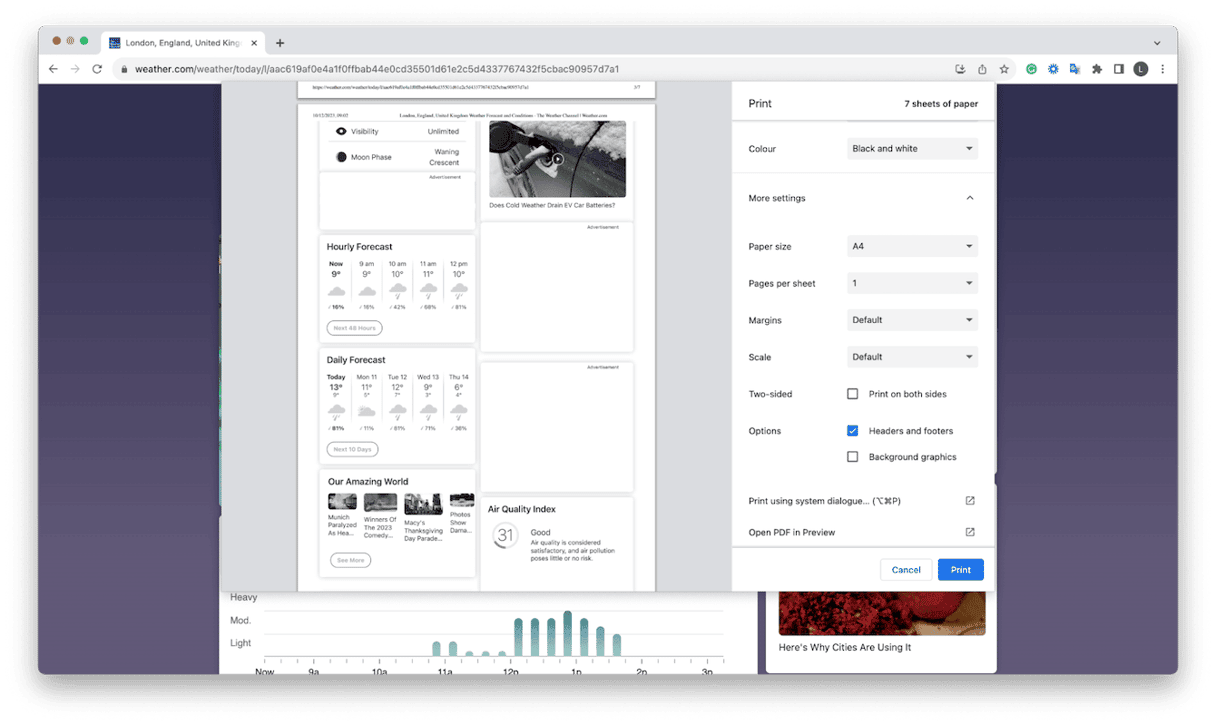Open the three-dot browser menu
The width and height of the screenshot is (1216, 725).
[1164, 69]
